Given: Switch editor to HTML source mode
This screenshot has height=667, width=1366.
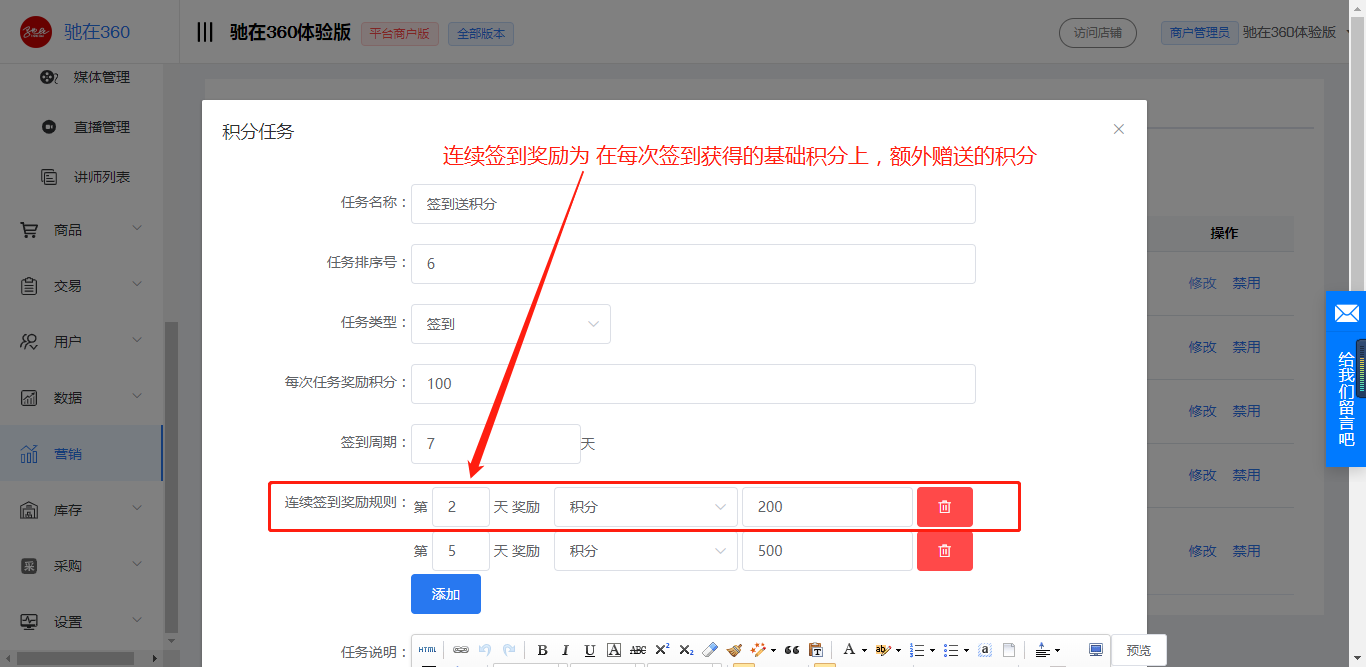Looking at the screenshot, I should click(427, 650).
